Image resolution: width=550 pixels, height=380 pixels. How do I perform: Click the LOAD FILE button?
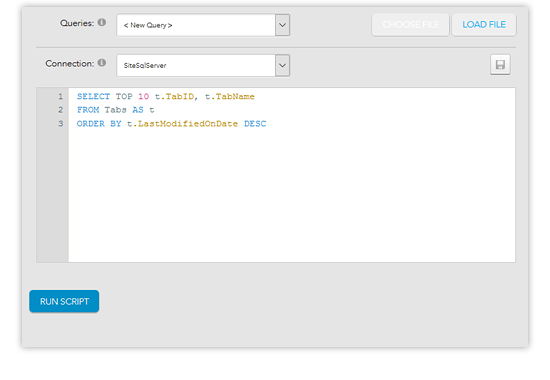[484, 25]
